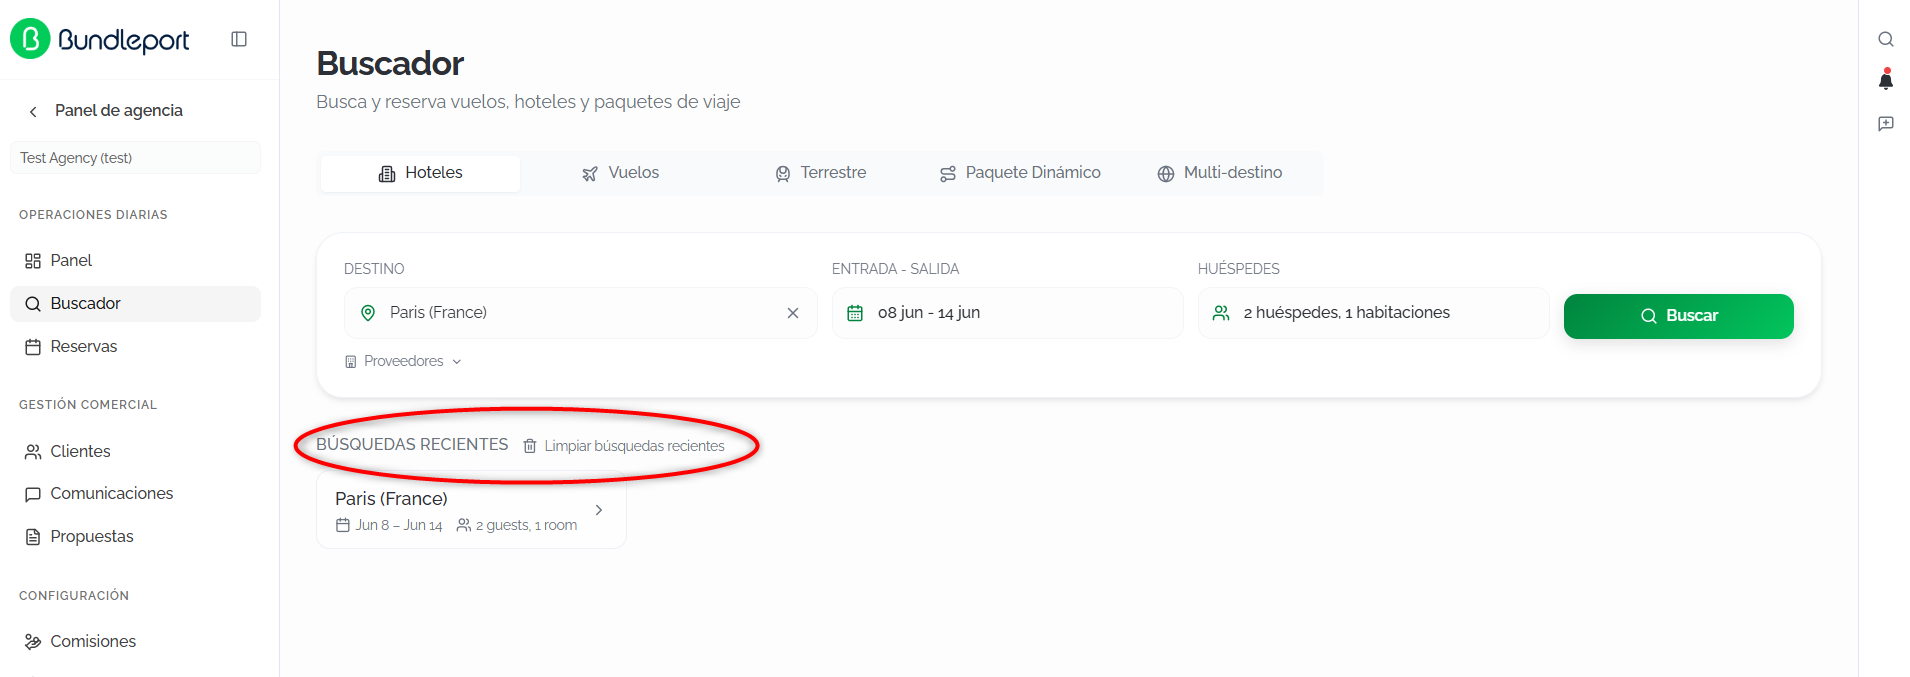The height and width of the screenshot is (677, 1910).
Task: Open the guests selector 2 huéspedes, 1 habitaciones
Action: pyautogui.click(x=1373, y=313)
